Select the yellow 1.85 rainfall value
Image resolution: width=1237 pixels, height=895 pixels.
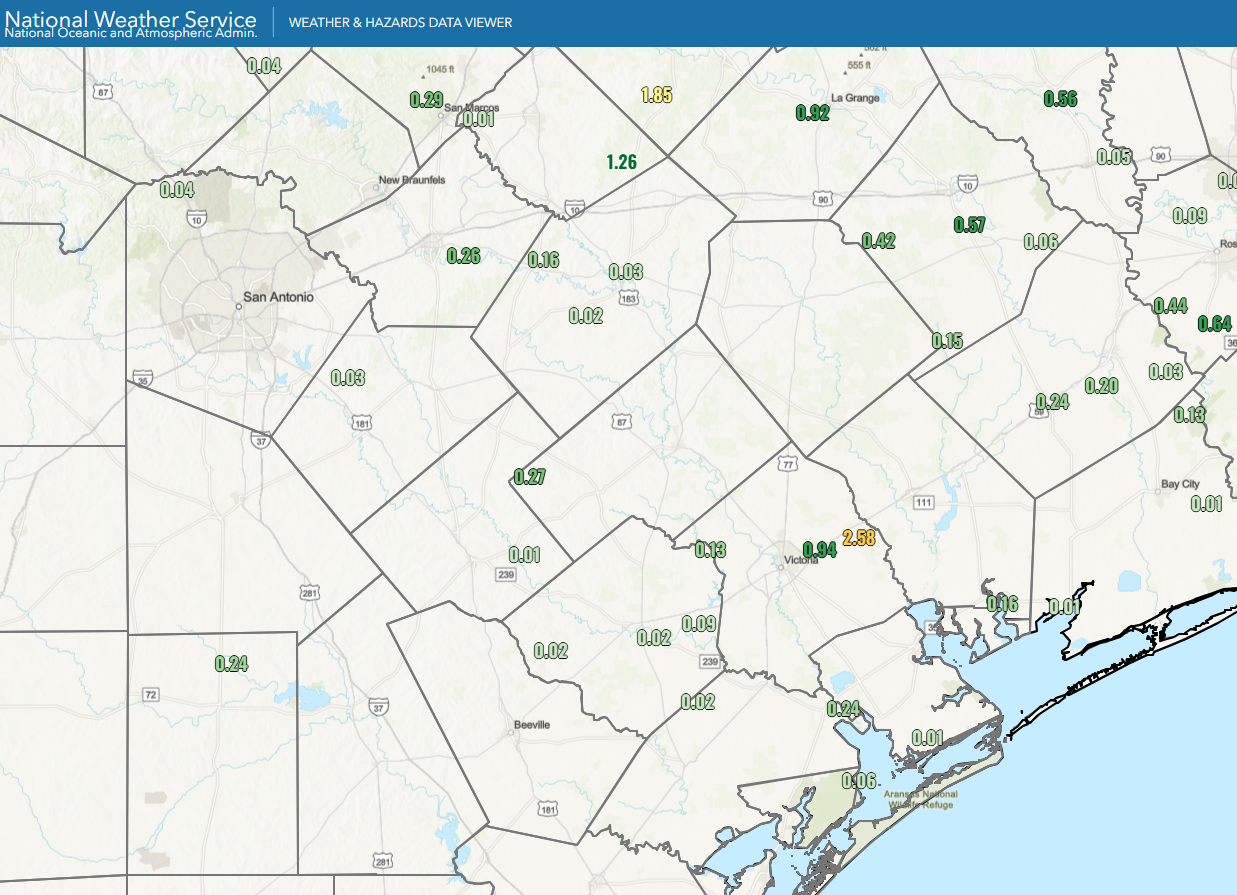(x=656, y=96)
